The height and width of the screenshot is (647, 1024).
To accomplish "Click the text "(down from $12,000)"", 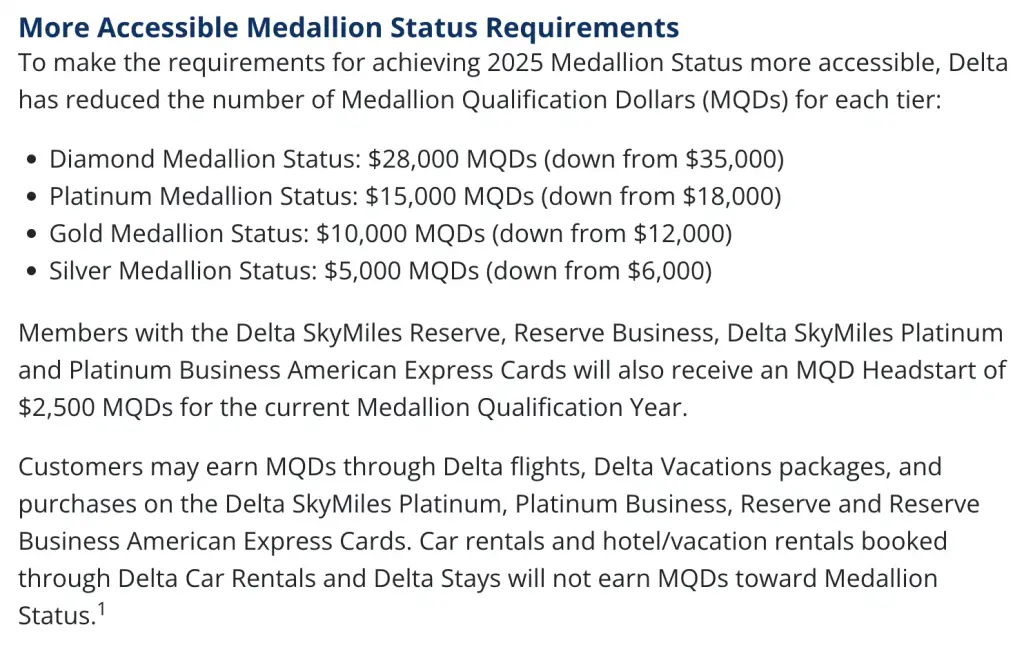I will [613, 234].
